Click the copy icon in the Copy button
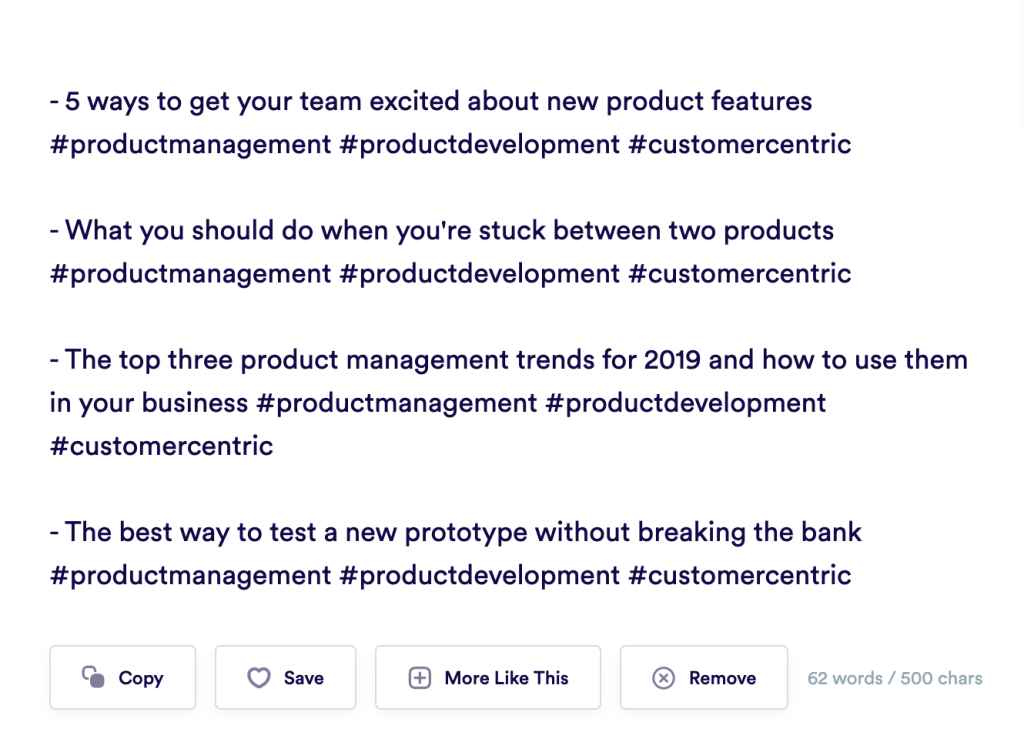Image resolution: width=1024 pixels, height=742 pixels. pyautogui.click(x=93, y=678)
